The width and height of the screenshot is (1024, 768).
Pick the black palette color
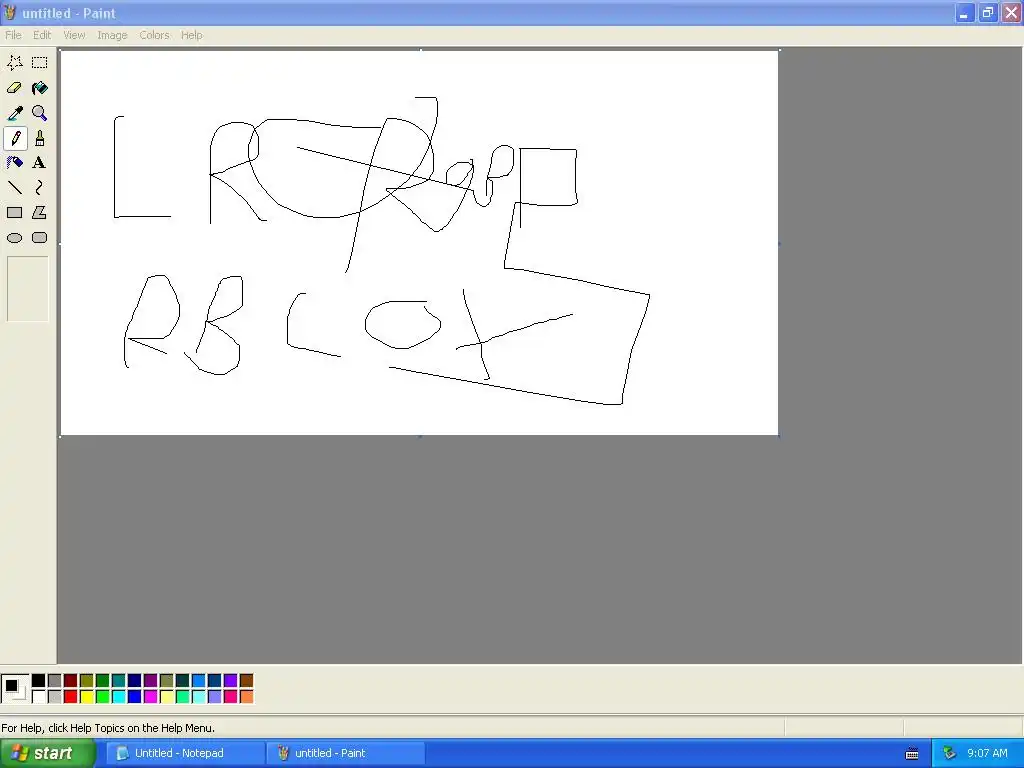coord(39,681)
